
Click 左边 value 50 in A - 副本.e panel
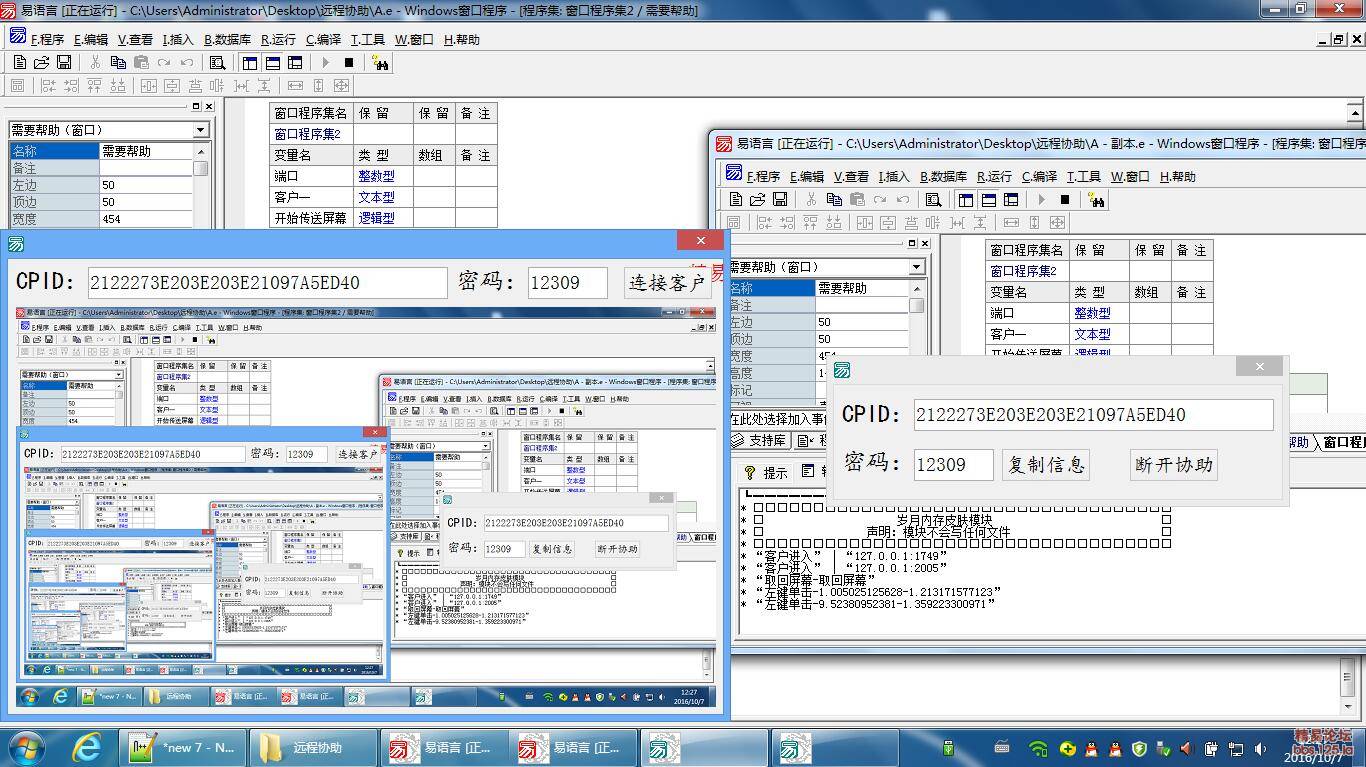(860, 322)
